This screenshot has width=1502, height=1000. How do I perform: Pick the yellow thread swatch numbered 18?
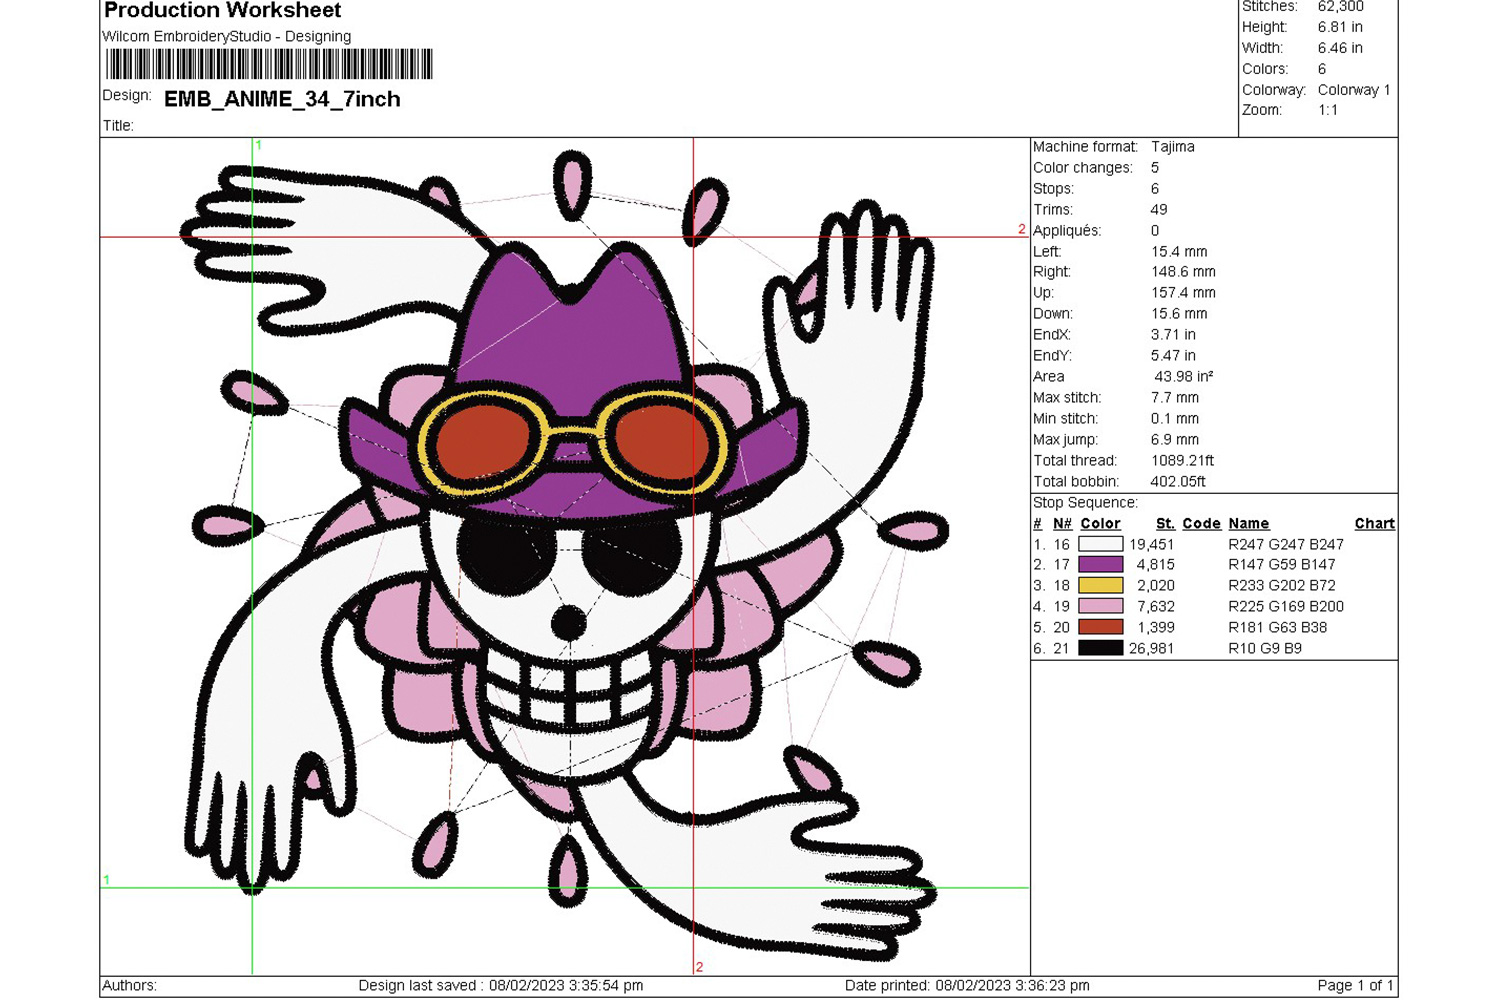[1100, 586]
